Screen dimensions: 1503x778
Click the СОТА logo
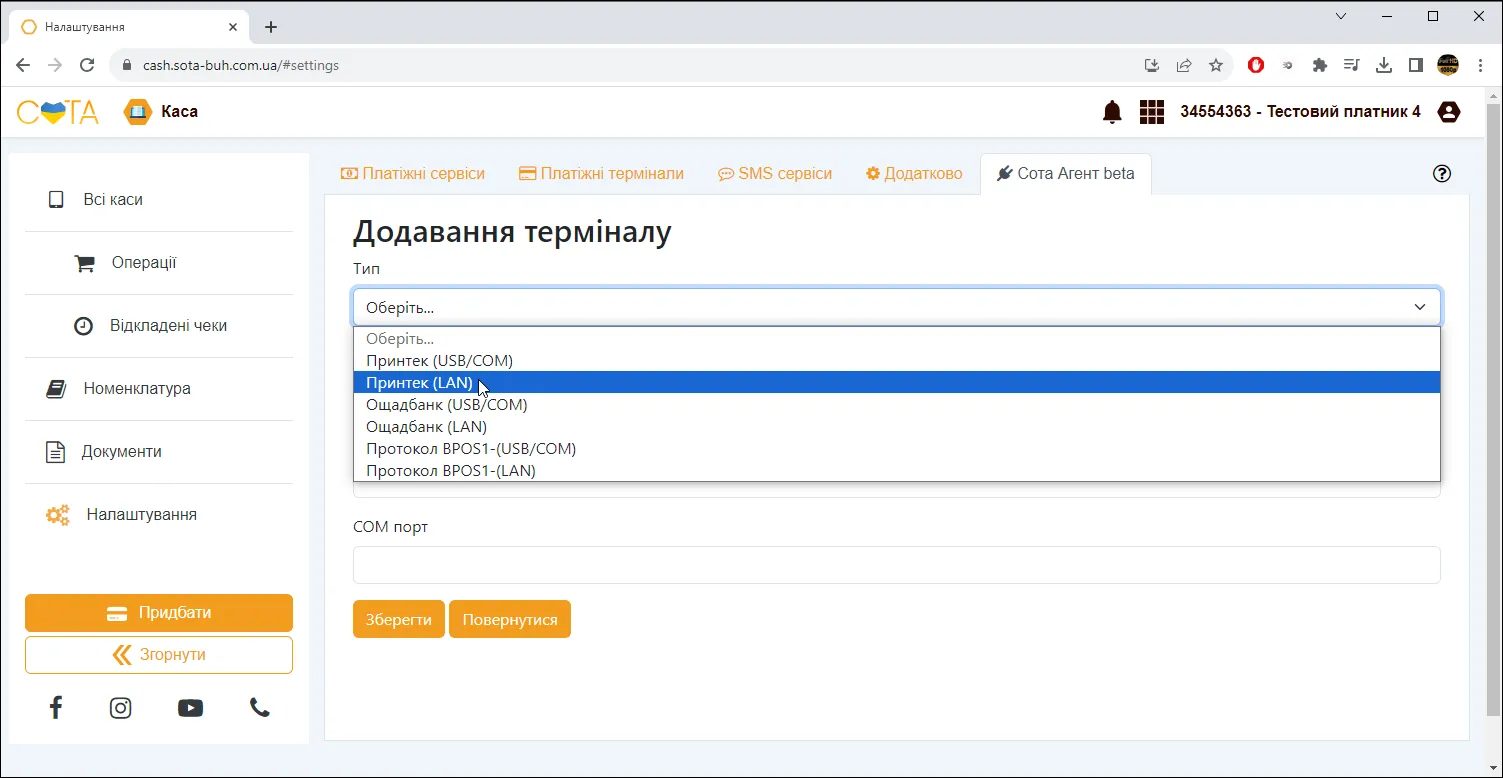58,112
